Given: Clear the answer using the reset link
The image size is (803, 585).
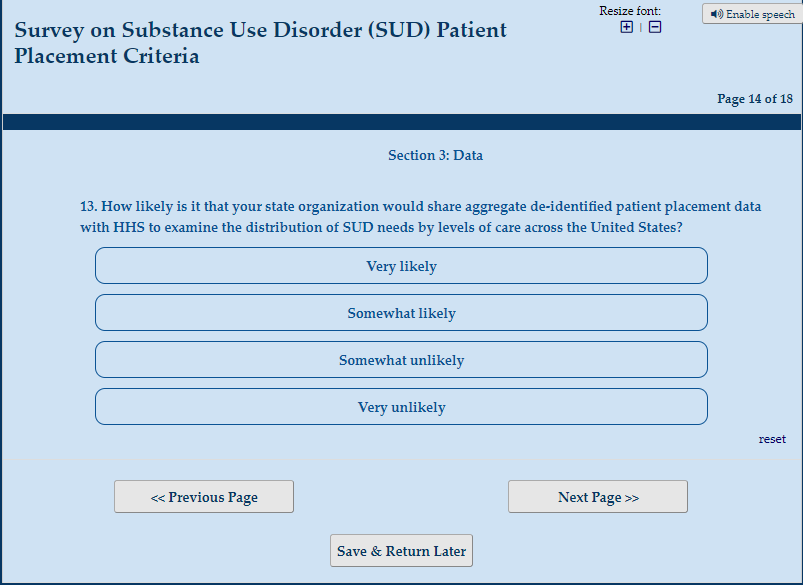Looking at the screenshot, I should 772,439.
